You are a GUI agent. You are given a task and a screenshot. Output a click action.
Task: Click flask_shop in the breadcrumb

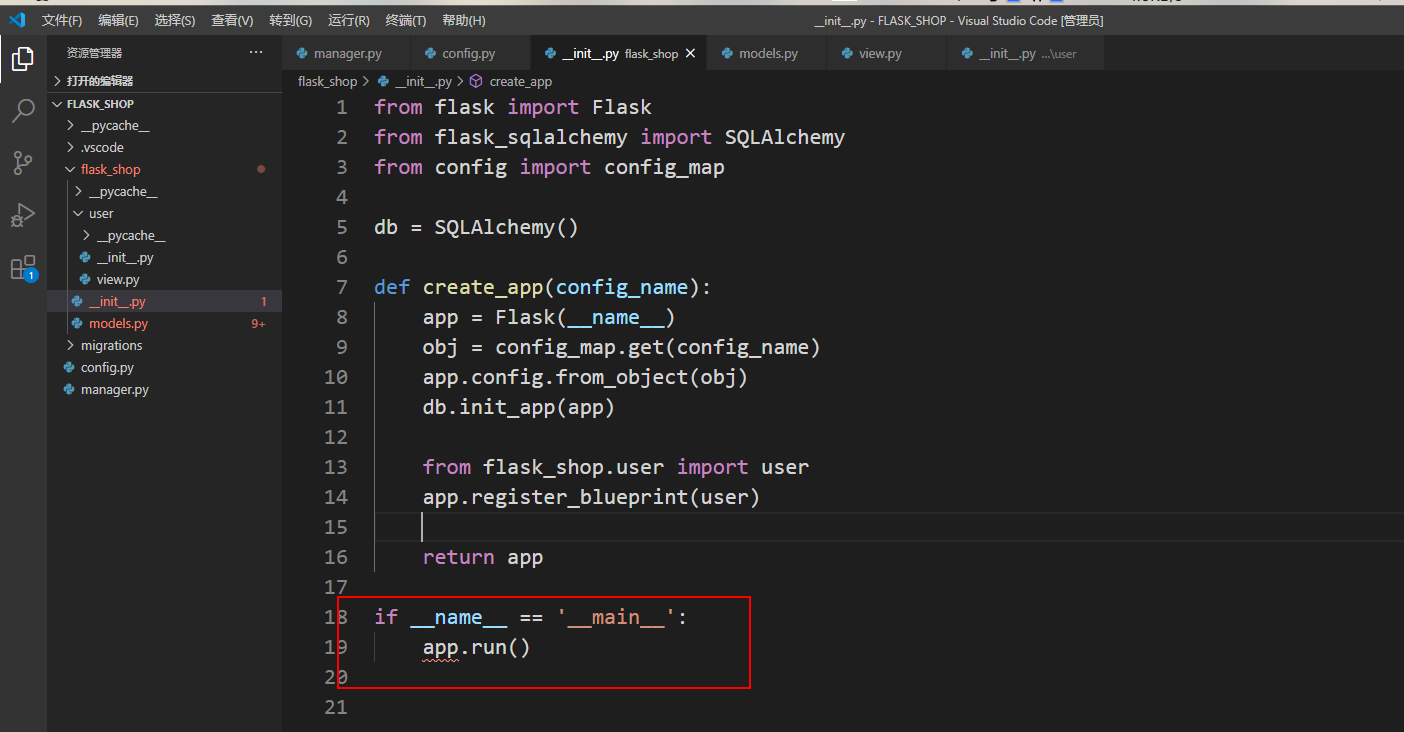pos(327,81)
